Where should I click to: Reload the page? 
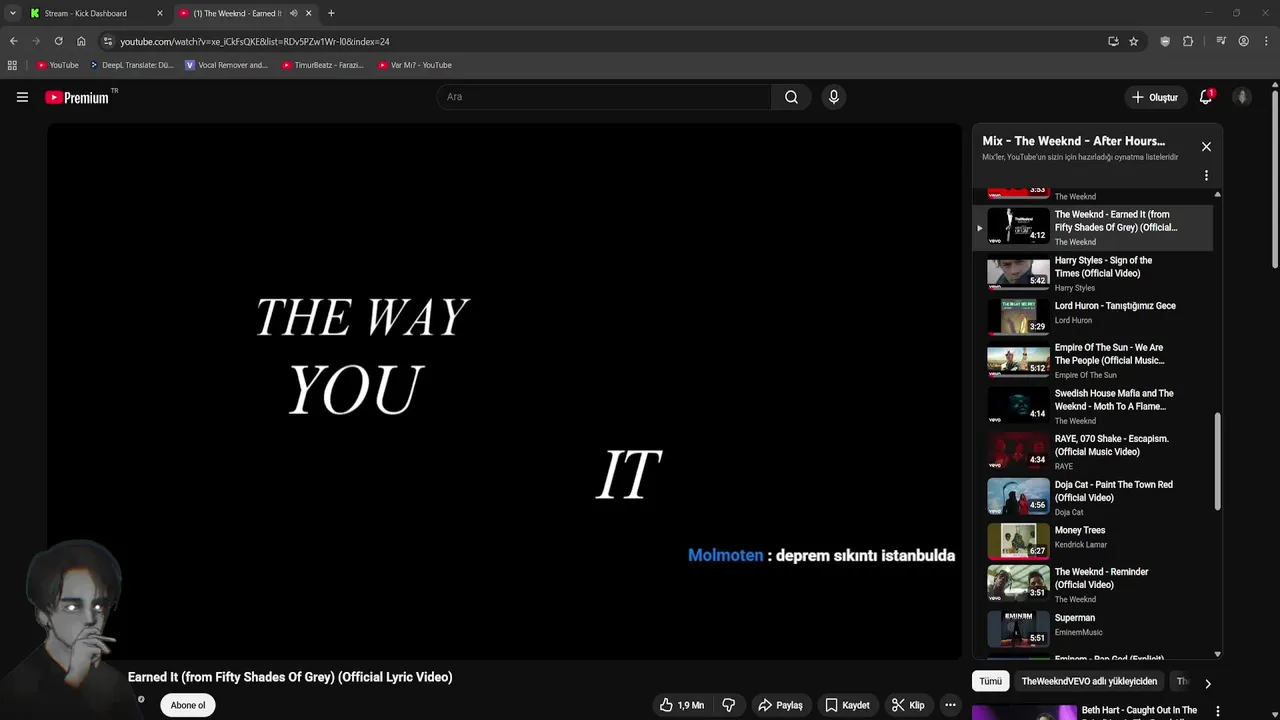(x=58, y=41)
